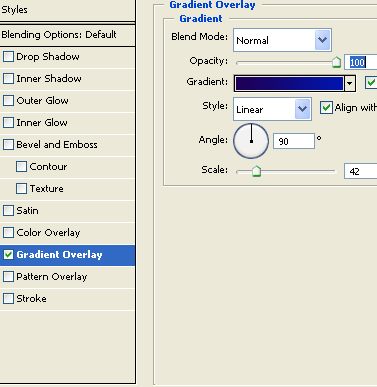The height and width of the screenshot is (387, 377).
Task: Enable the Drop Shadow checkbox
Action: coord(8,57)
